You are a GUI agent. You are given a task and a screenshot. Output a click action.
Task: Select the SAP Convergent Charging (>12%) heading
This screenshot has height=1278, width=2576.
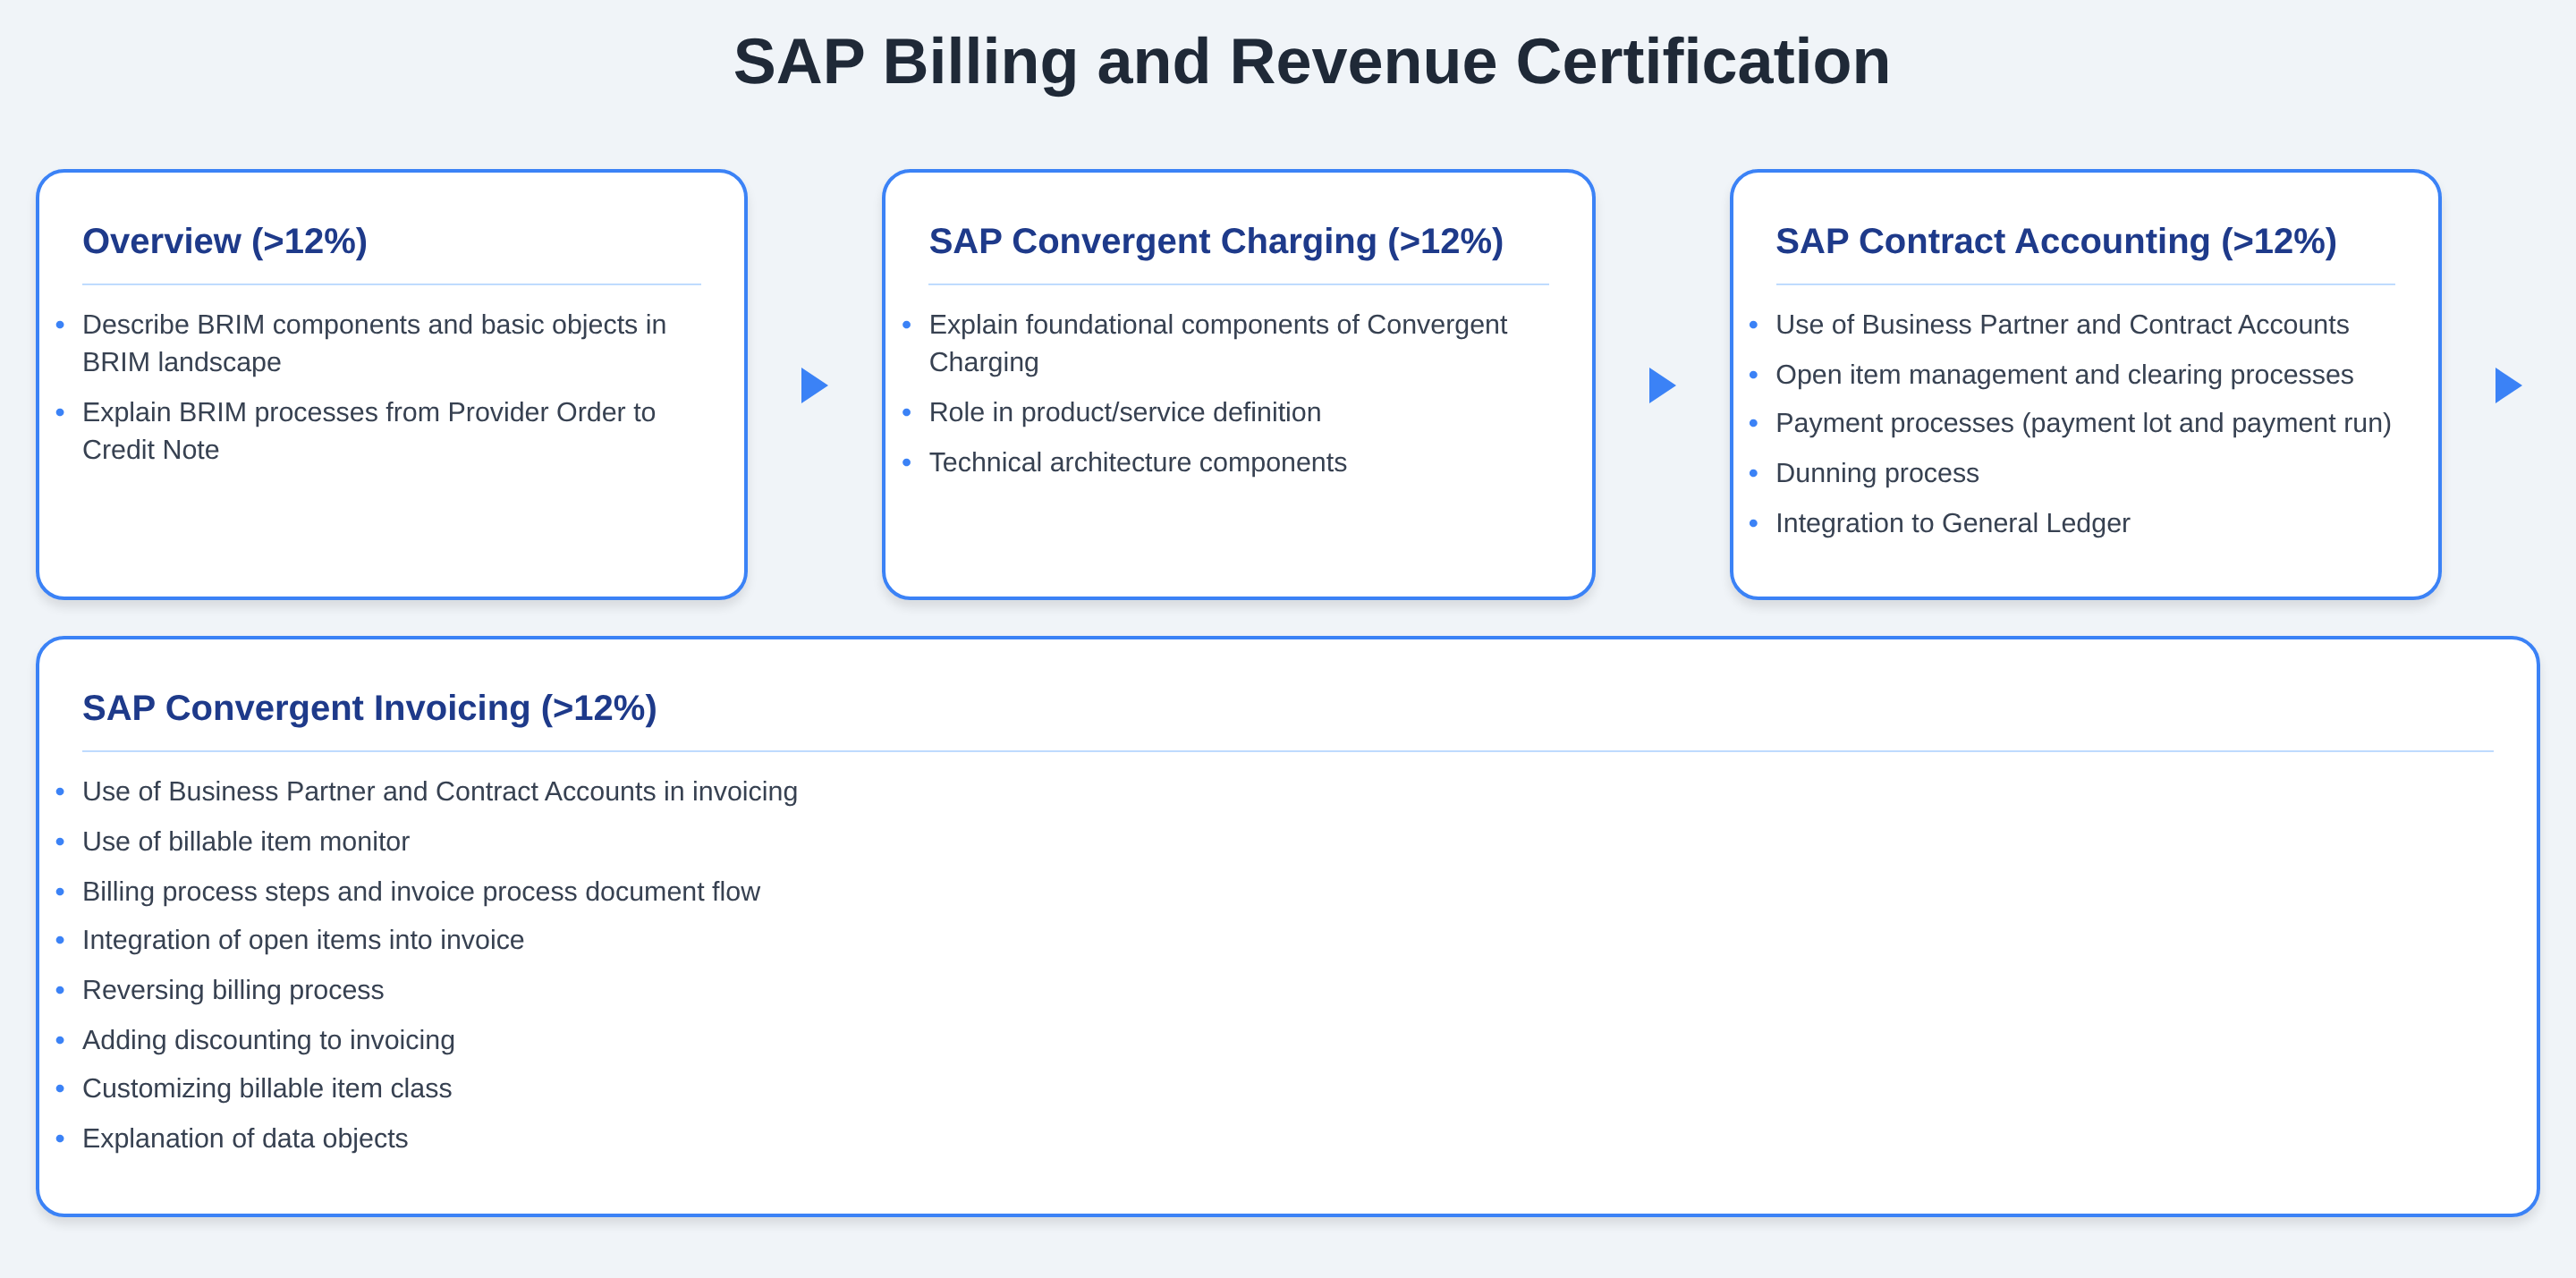pos(1215,241)
